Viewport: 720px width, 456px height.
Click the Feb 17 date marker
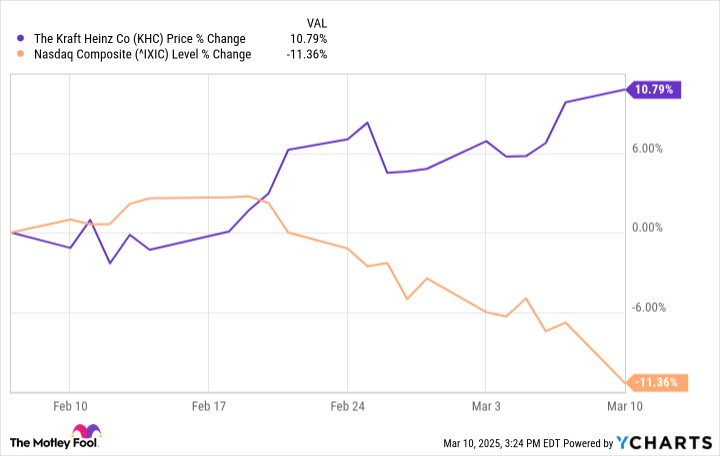click(x=208, y=407)
